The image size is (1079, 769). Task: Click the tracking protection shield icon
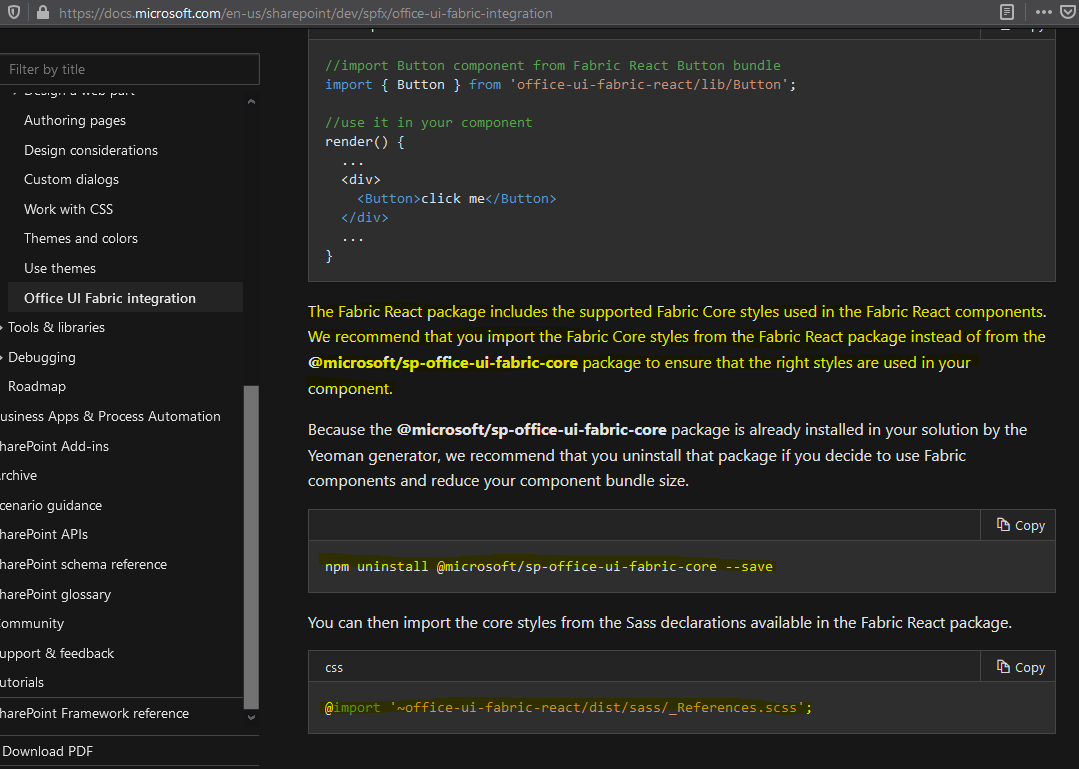click(14, 12)
